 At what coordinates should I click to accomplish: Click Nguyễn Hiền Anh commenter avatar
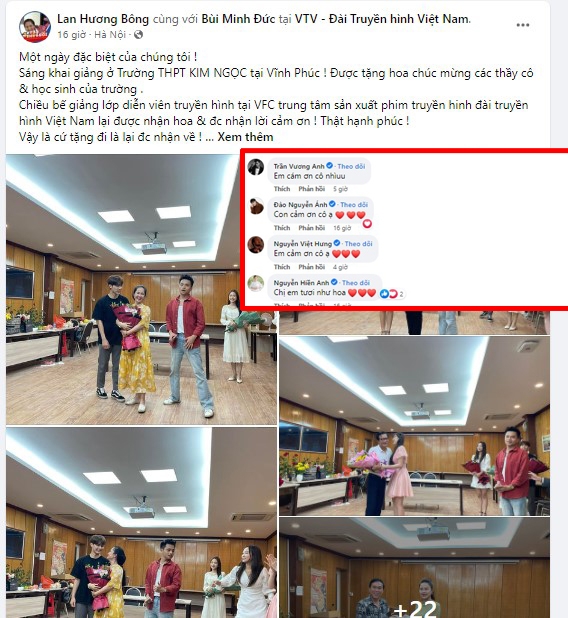click(255, 283)
